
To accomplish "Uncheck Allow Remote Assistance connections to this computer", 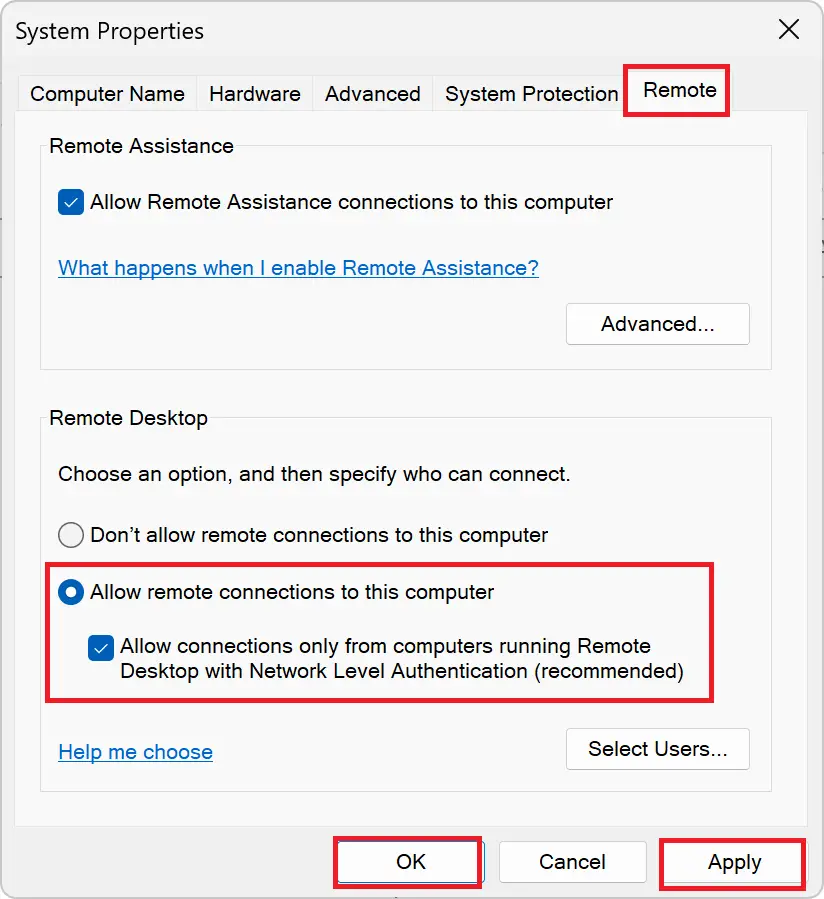I will [70, 202].
